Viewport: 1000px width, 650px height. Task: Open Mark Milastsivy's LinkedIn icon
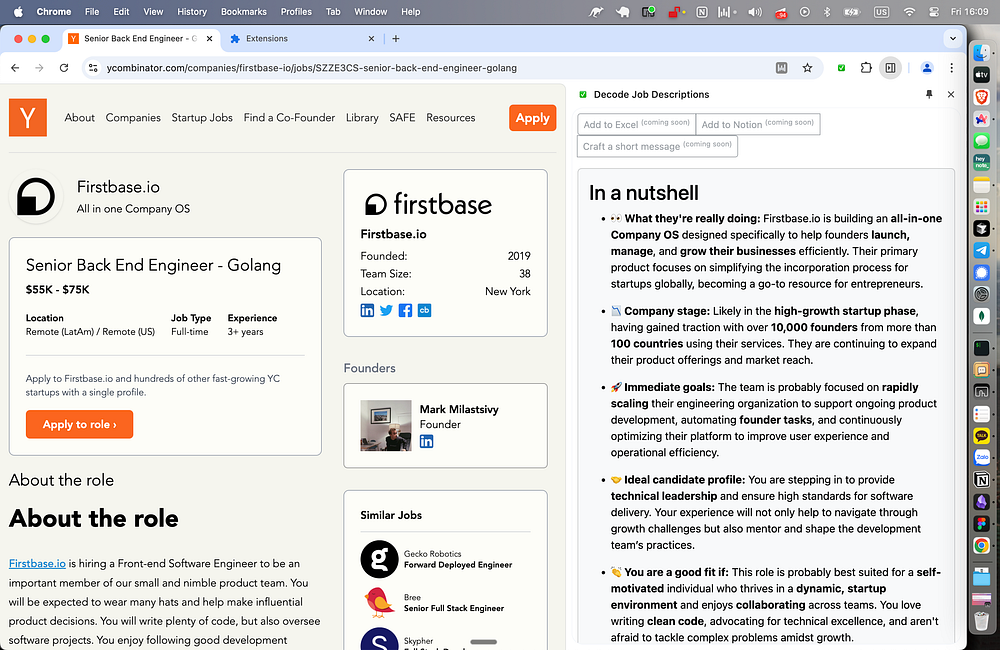(427, 441)
